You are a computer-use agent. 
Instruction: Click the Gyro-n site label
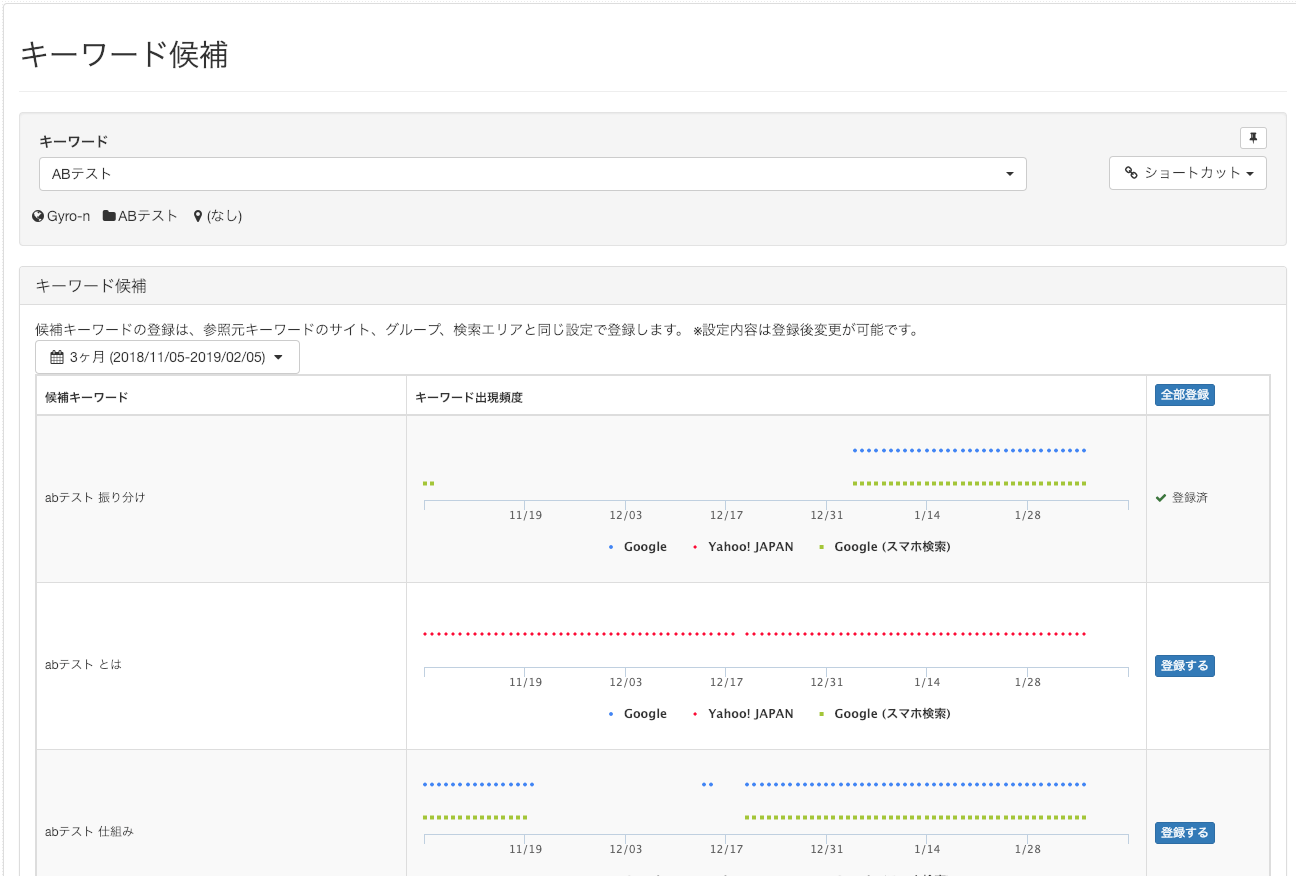click(x=68, y=216)
